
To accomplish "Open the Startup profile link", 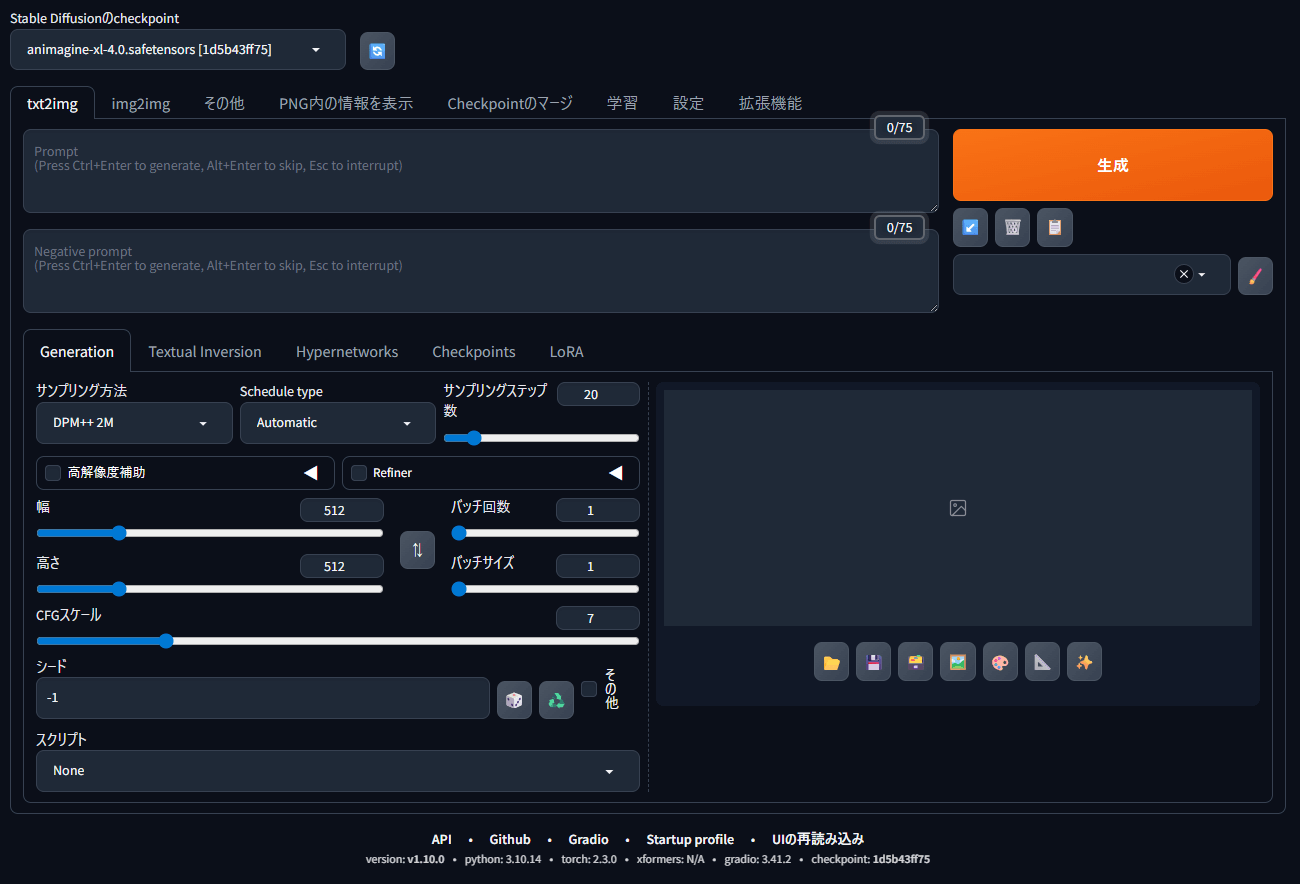I will pyautogui.click(x=690, y=839).
